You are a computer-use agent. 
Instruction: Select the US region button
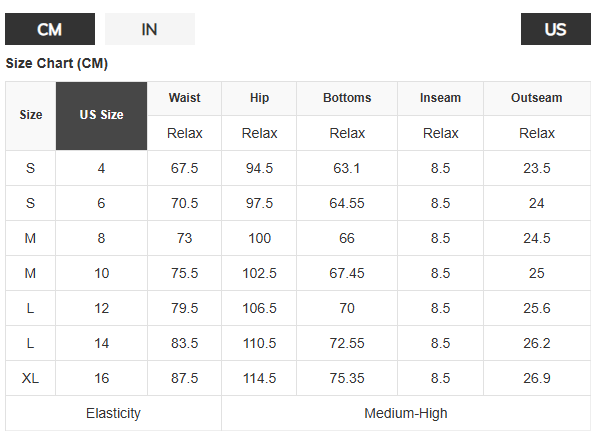556,29
